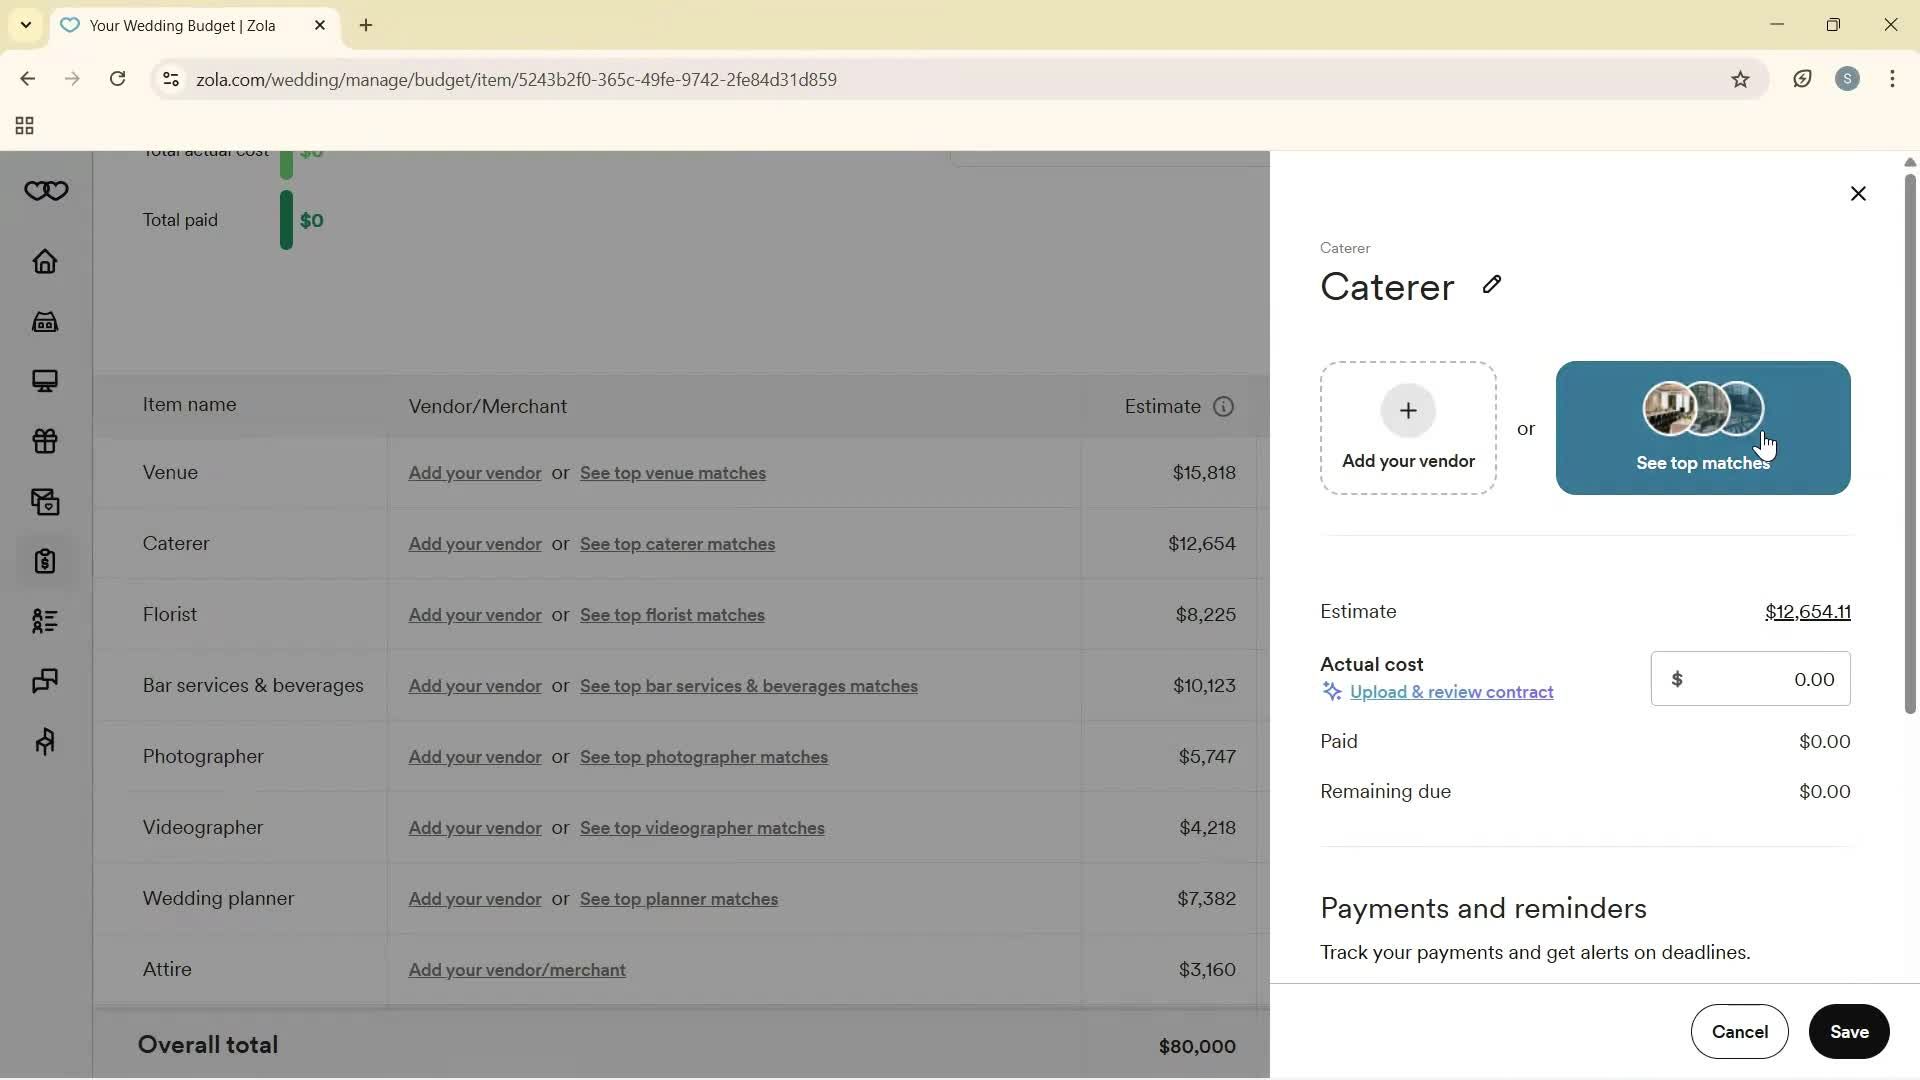The height and width of the screenshot is (1080, 1920).
Task: Click the Save button
Action: point(1849,1032)
